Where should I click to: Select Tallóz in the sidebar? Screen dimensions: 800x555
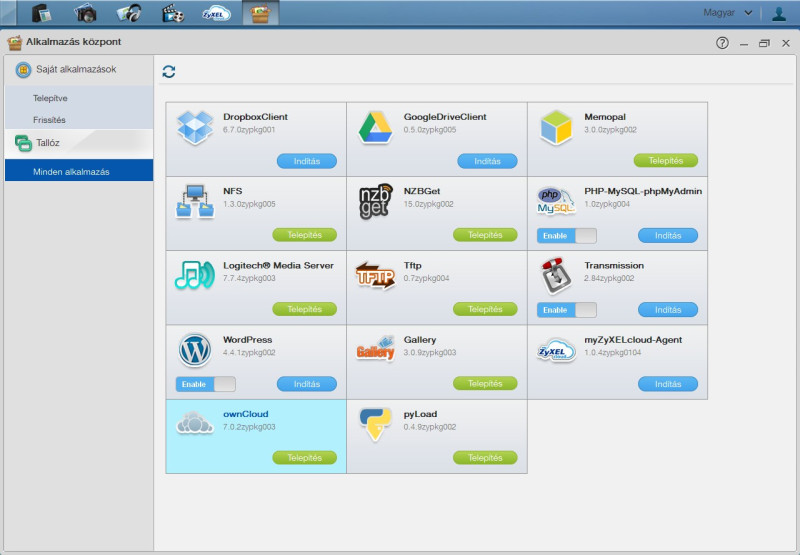(x=79, y=143)
